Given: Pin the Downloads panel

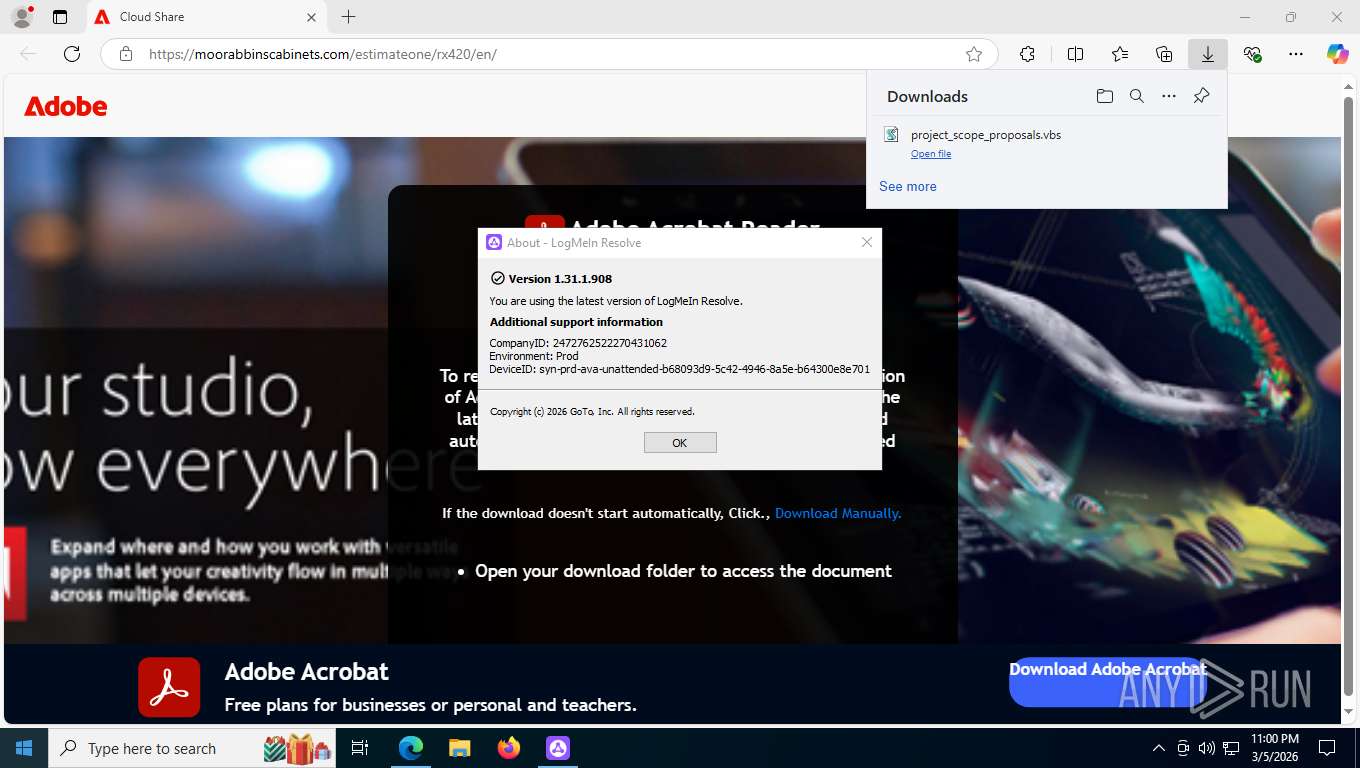Looking at the screenshot, I should (1201, 96).
